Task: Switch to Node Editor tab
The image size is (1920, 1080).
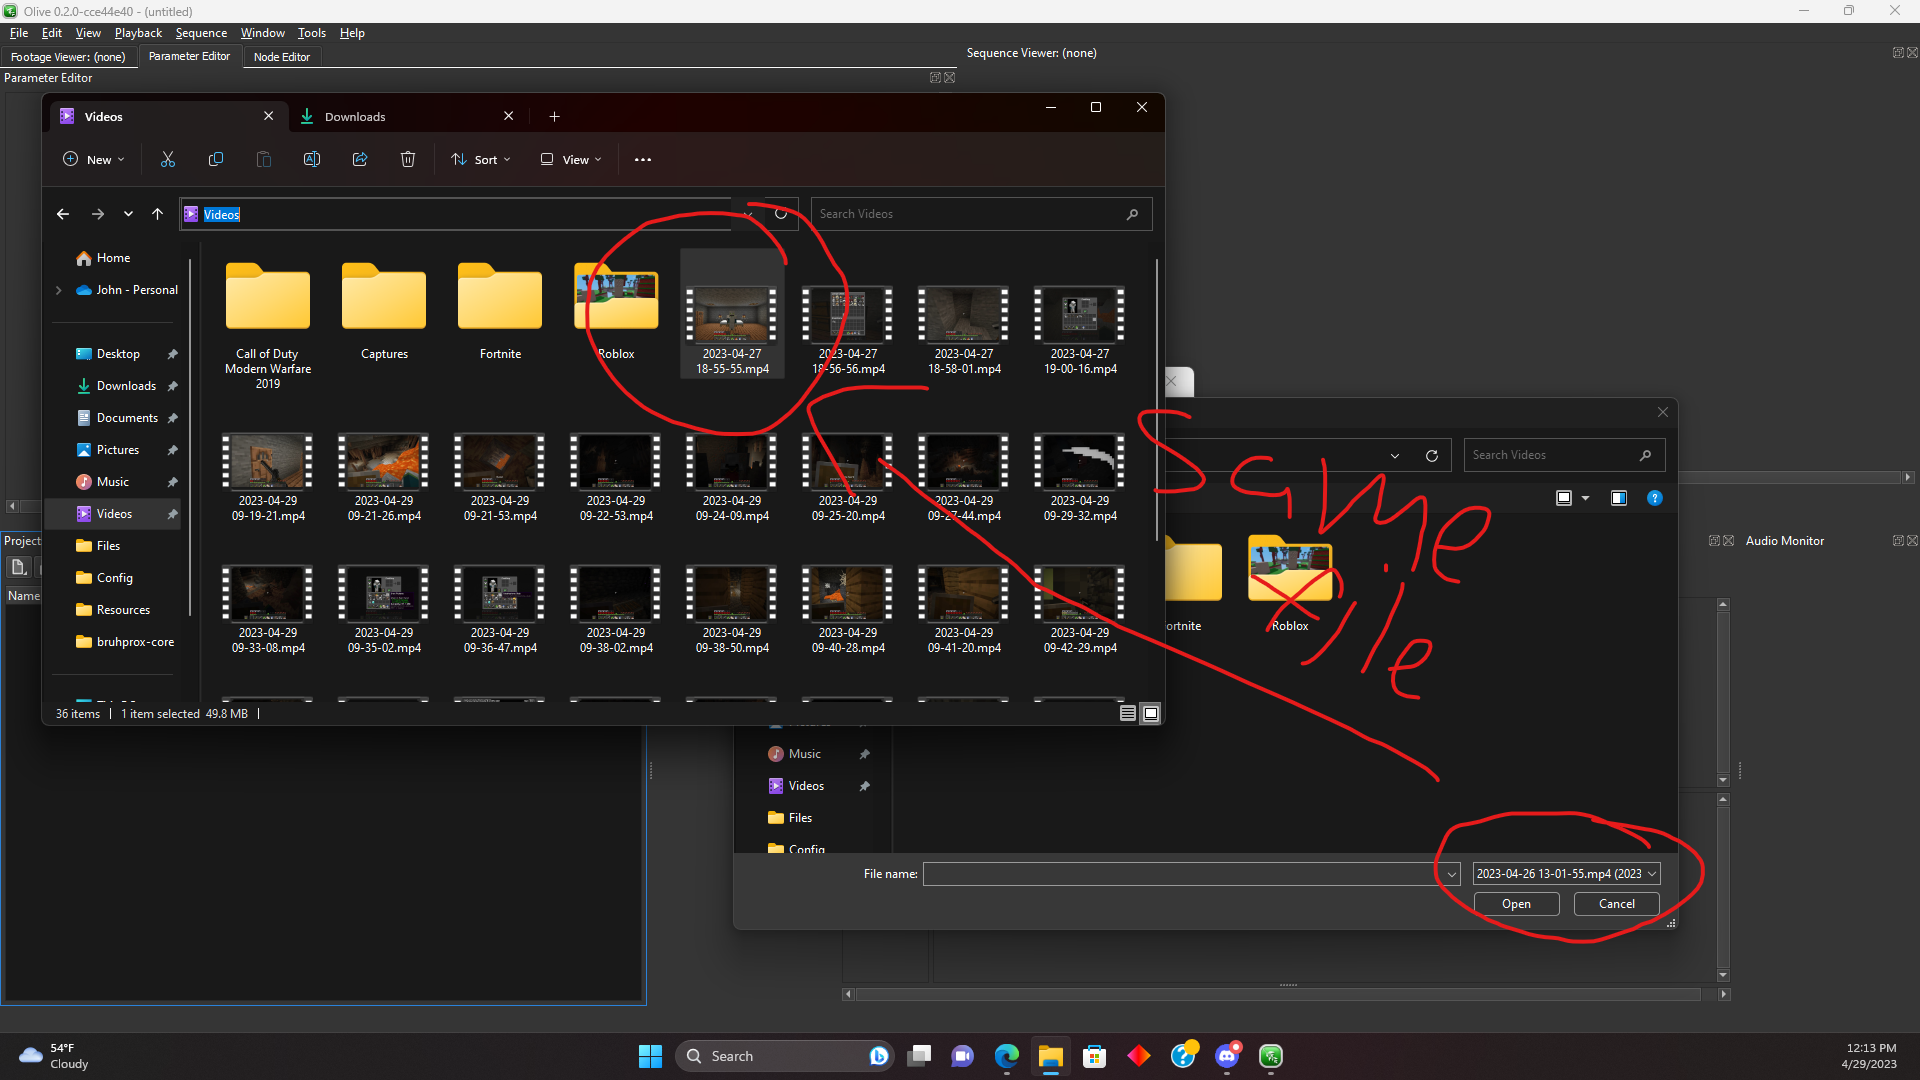Action: tap(282, 57)
